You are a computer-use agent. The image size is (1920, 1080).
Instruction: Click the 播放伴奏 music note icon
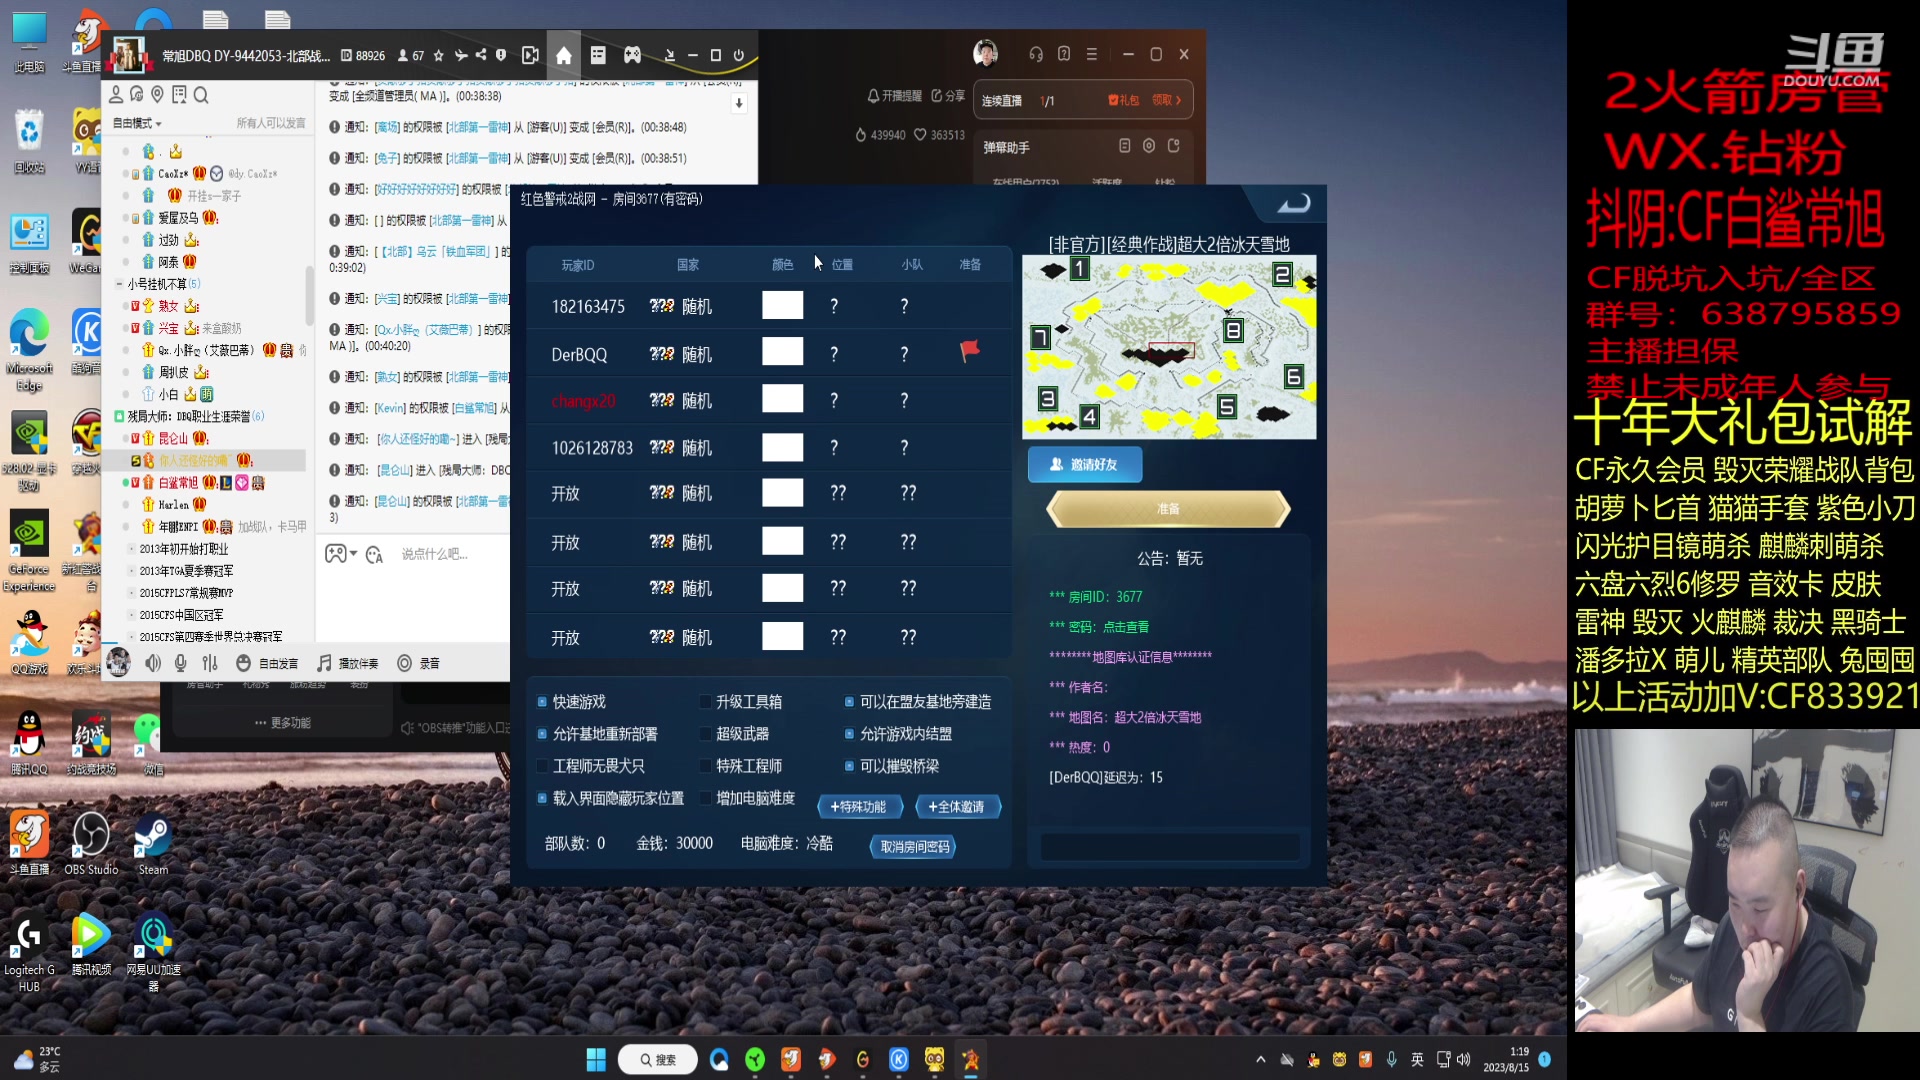[323, 662]
